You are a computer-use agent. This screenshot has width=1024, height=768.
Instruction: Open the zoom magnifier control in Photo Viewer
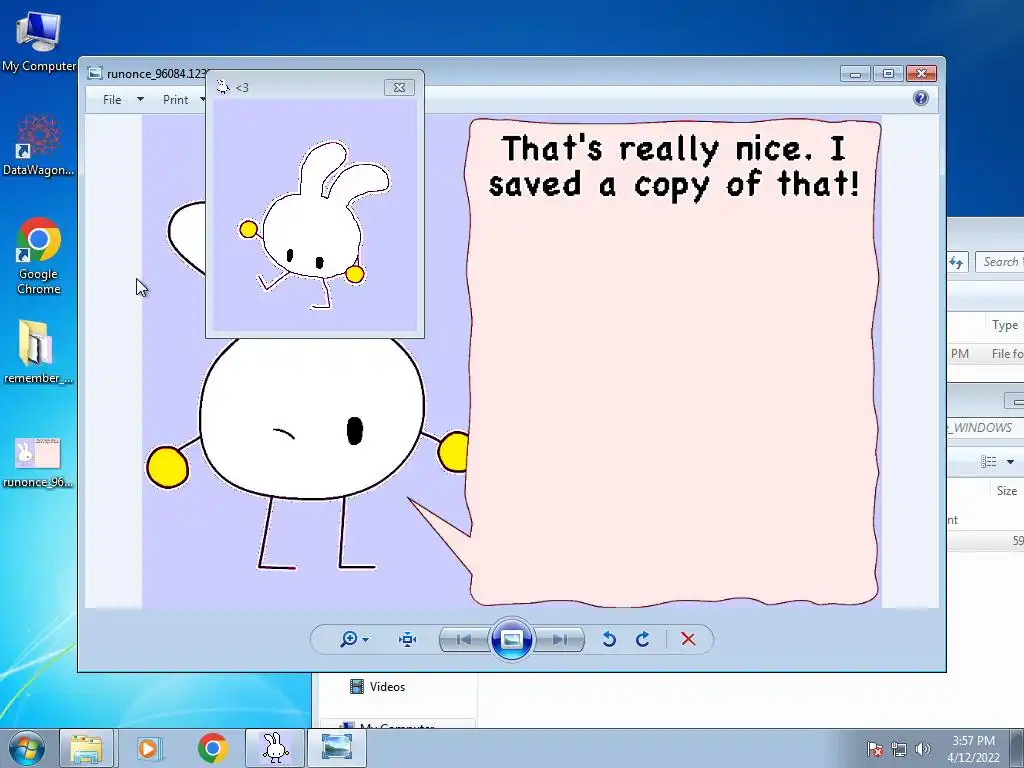pyautogui.click(x=349, y=639)
